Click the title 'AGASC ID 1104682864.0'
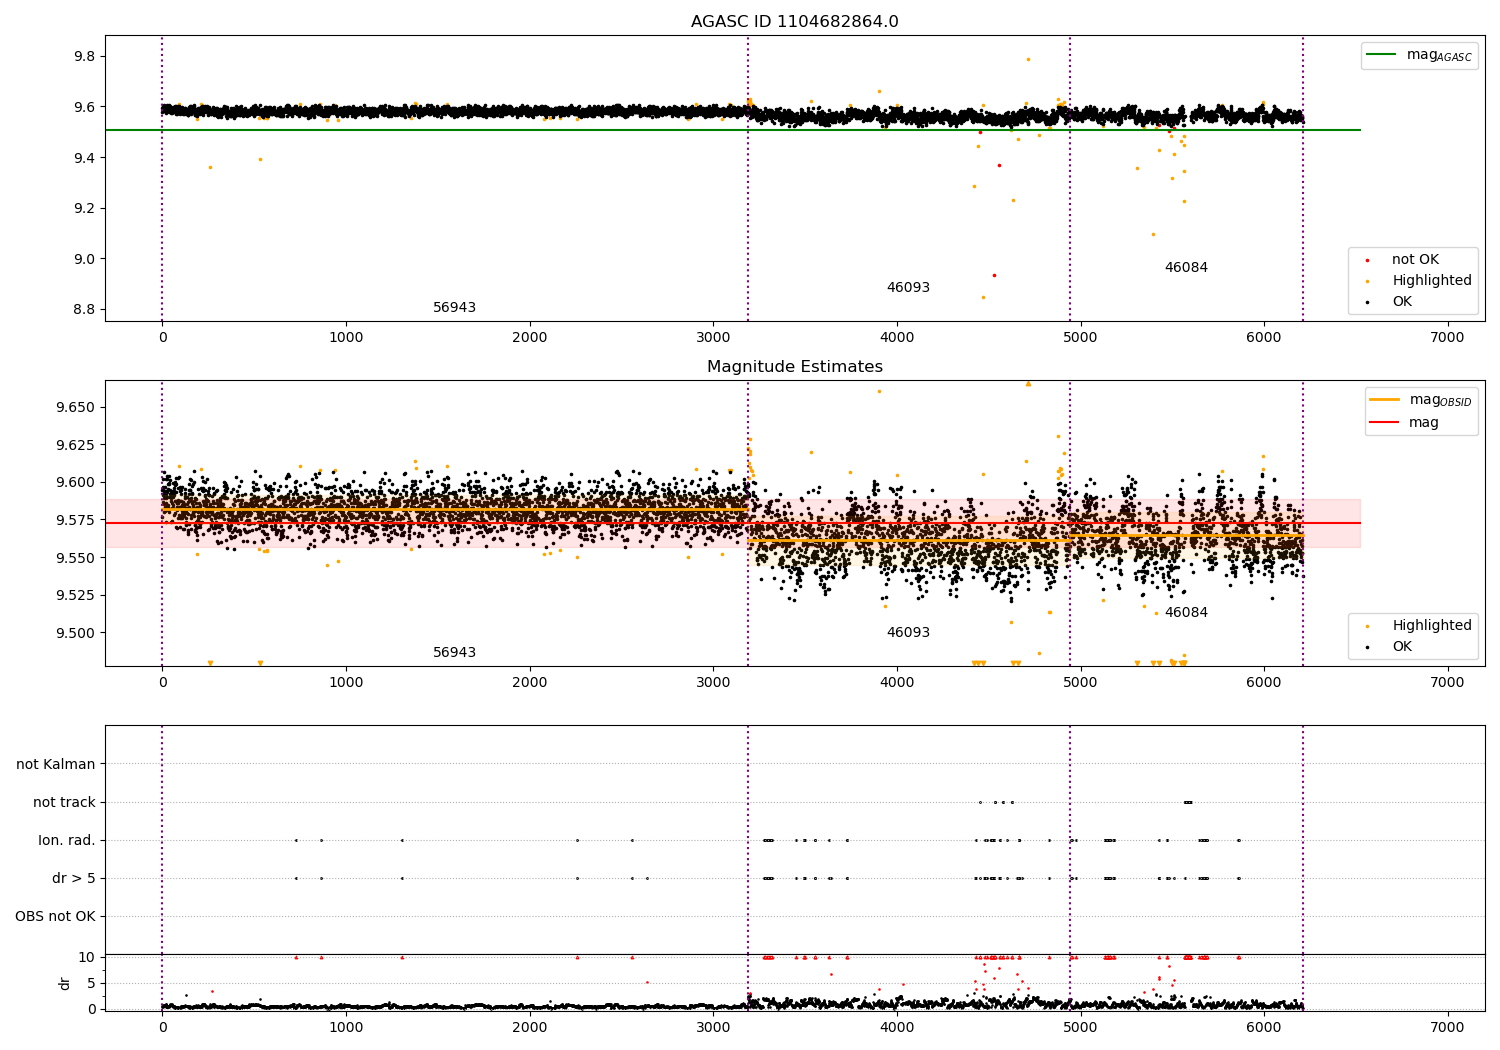This screenshot has width=1500, height=1050. click(794, 22)
